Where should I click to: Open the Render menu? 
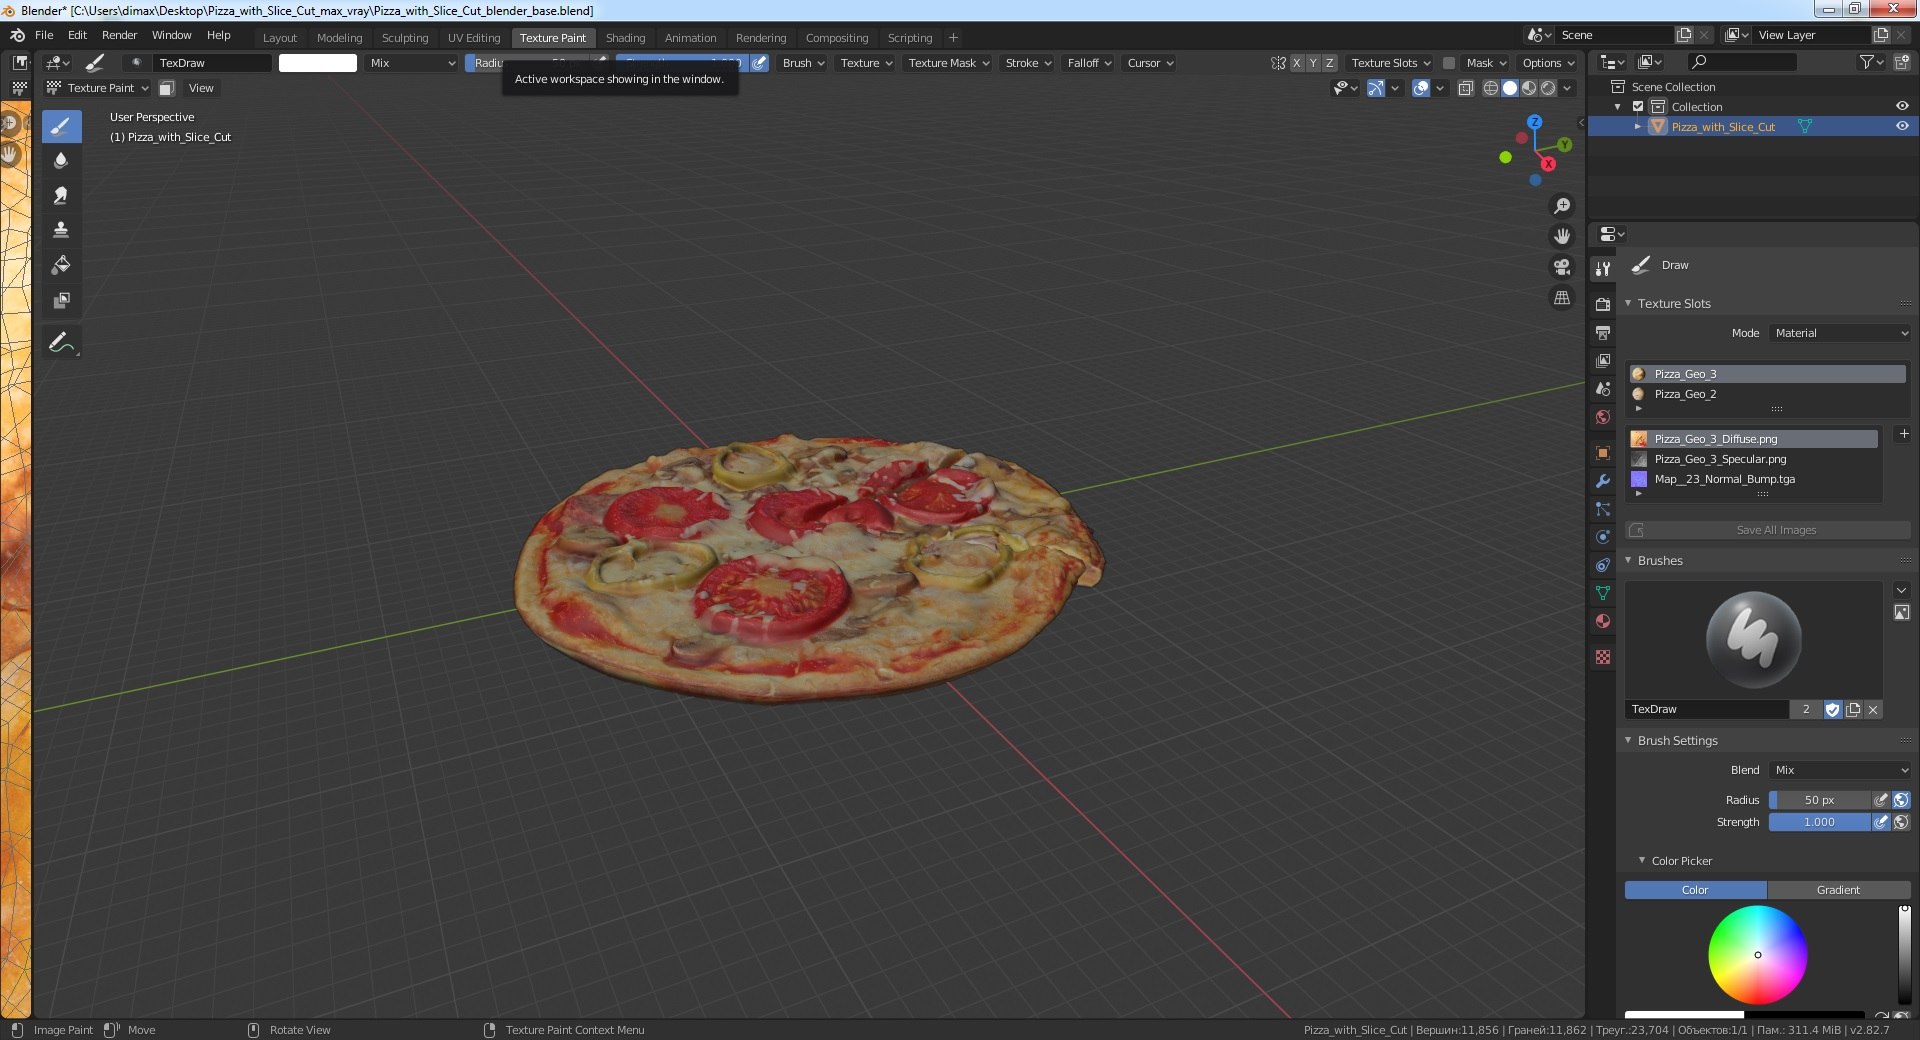tap(119, 35)
